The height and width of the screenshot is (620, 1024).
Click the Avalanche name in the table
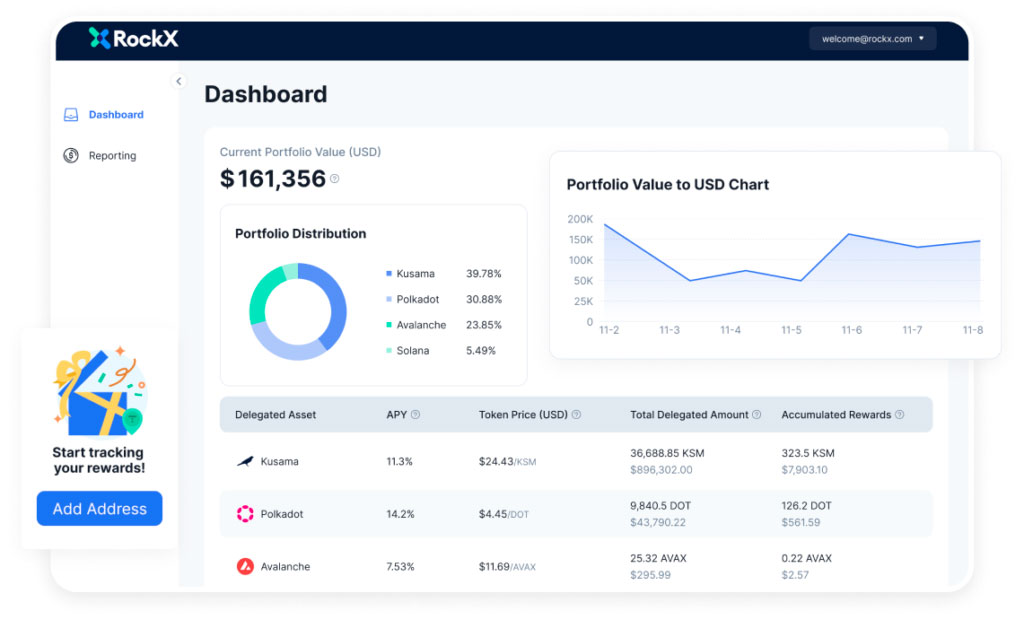click(285, 566)
